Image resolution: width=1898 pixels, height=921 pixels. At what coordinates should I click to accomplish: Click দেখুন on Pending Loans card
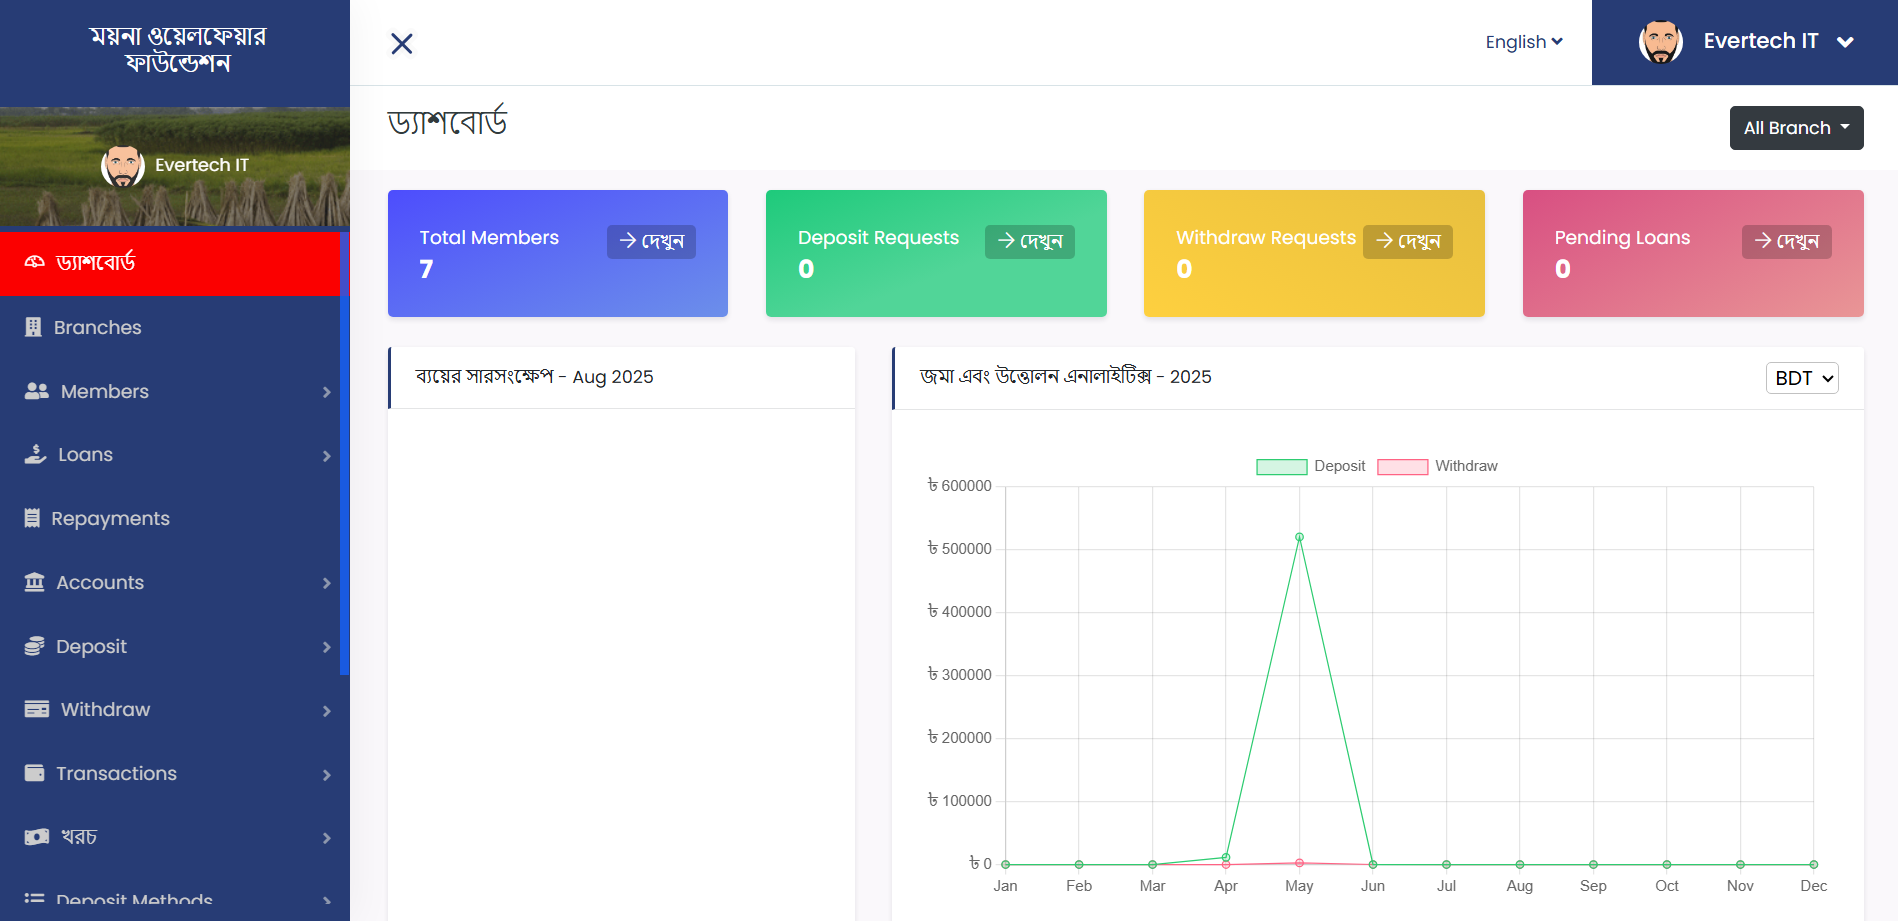tap(1786, 242)
